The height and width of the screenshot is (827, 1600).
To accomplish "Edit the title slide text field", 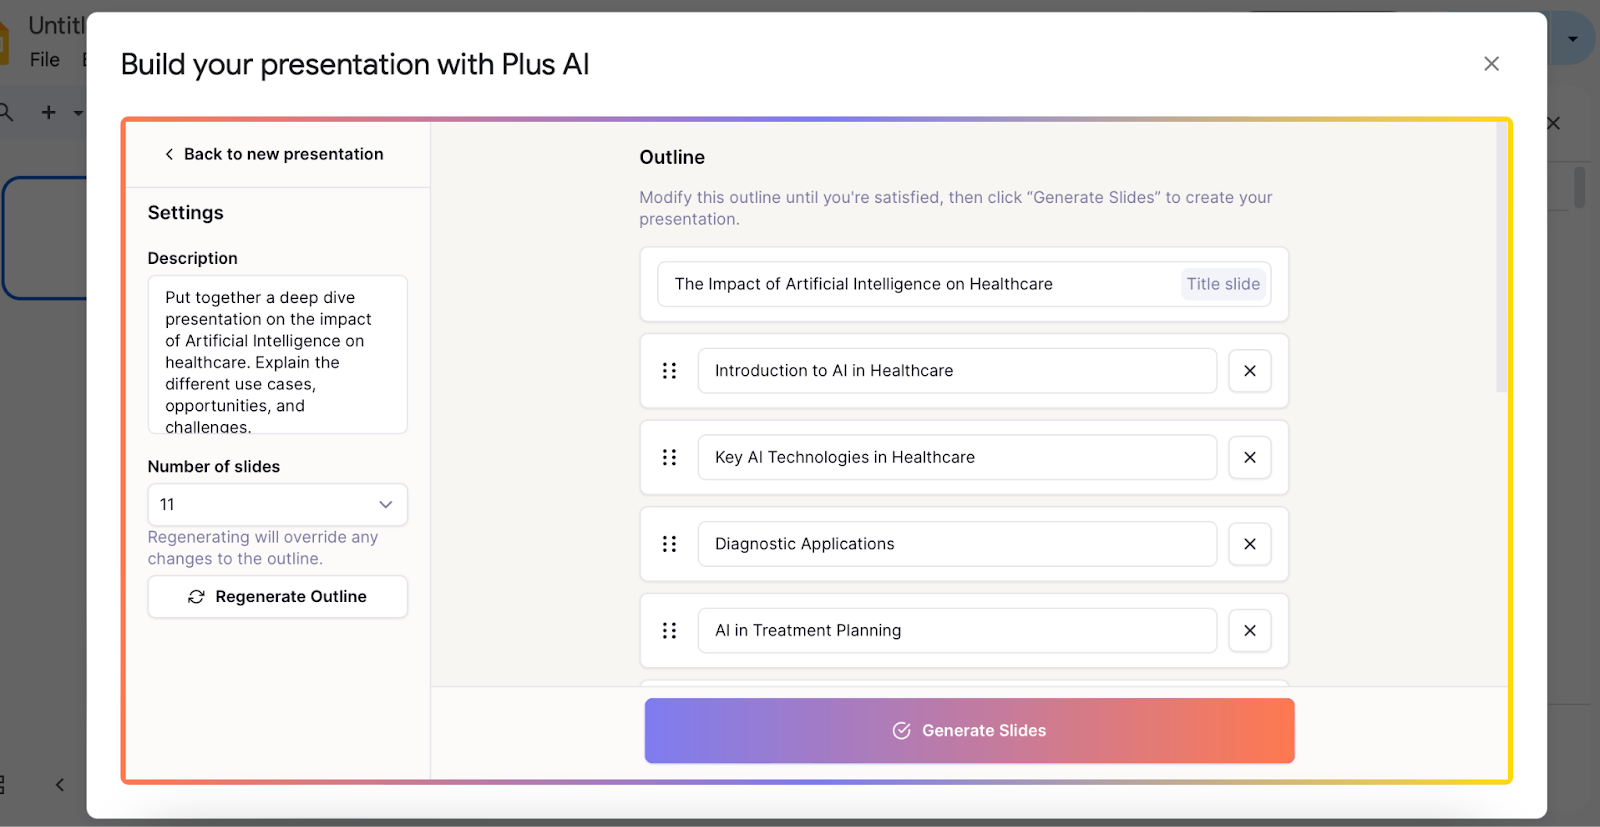I will (963, 284).
